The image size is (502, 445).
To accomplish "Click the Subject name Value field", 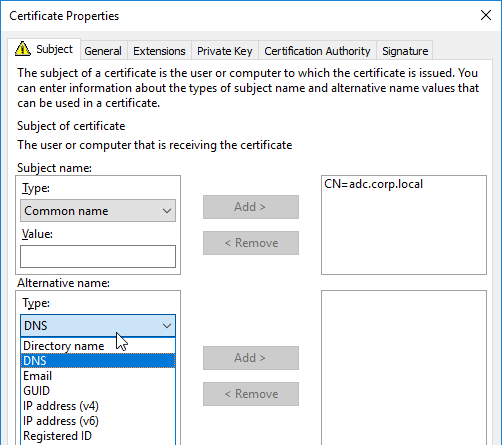I will click(98, 256).
